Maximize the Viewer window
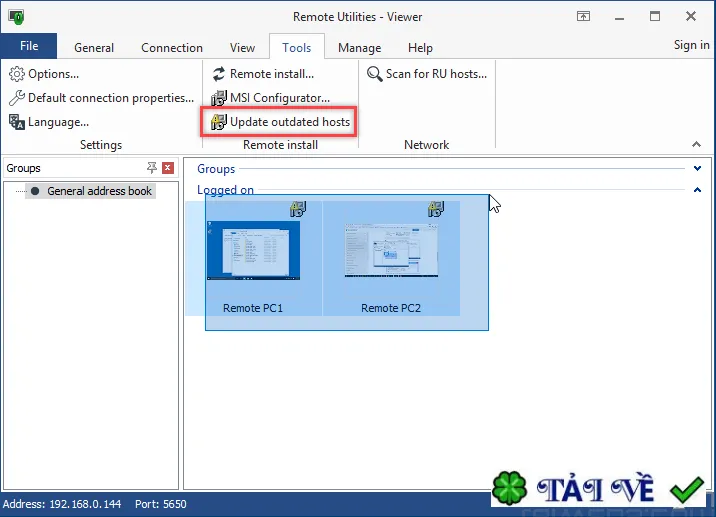This screenshot has width=716, height=517. coord(655,17)
